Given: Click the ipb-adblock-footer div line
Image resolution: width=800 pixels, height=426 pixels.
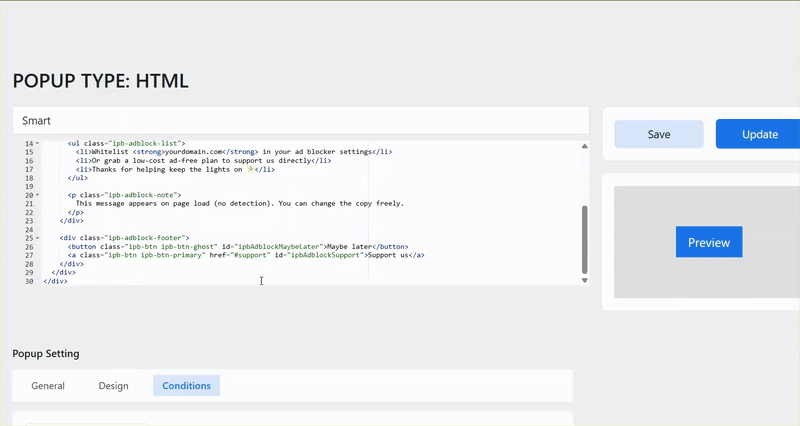Looking at the screenshot, I should (x=124, y=238).
